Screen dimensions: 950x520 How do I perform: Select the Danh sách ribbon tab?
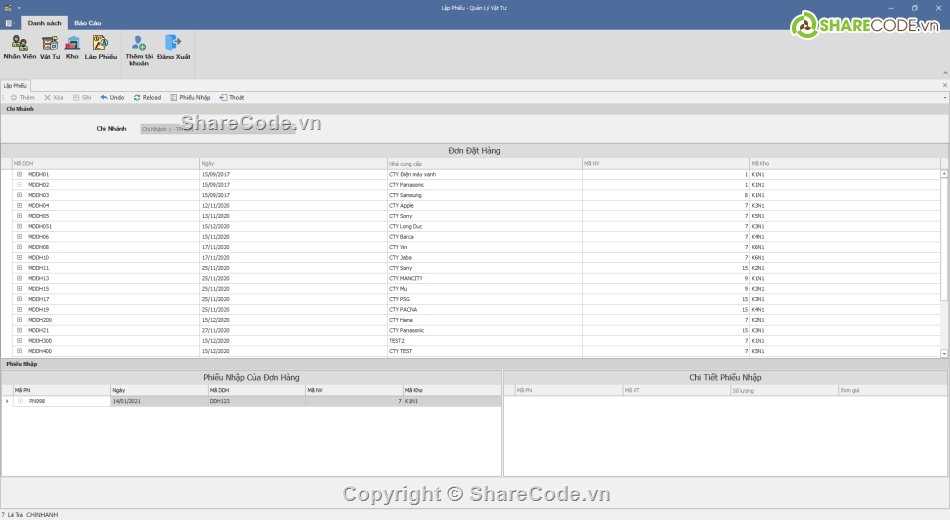pos(44,23)
